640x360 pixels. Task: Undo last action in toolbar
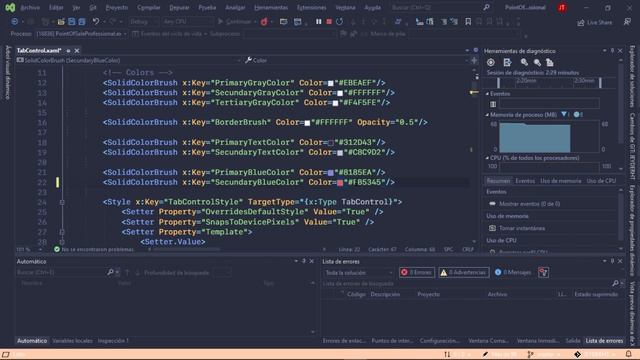tap(96, 22)
